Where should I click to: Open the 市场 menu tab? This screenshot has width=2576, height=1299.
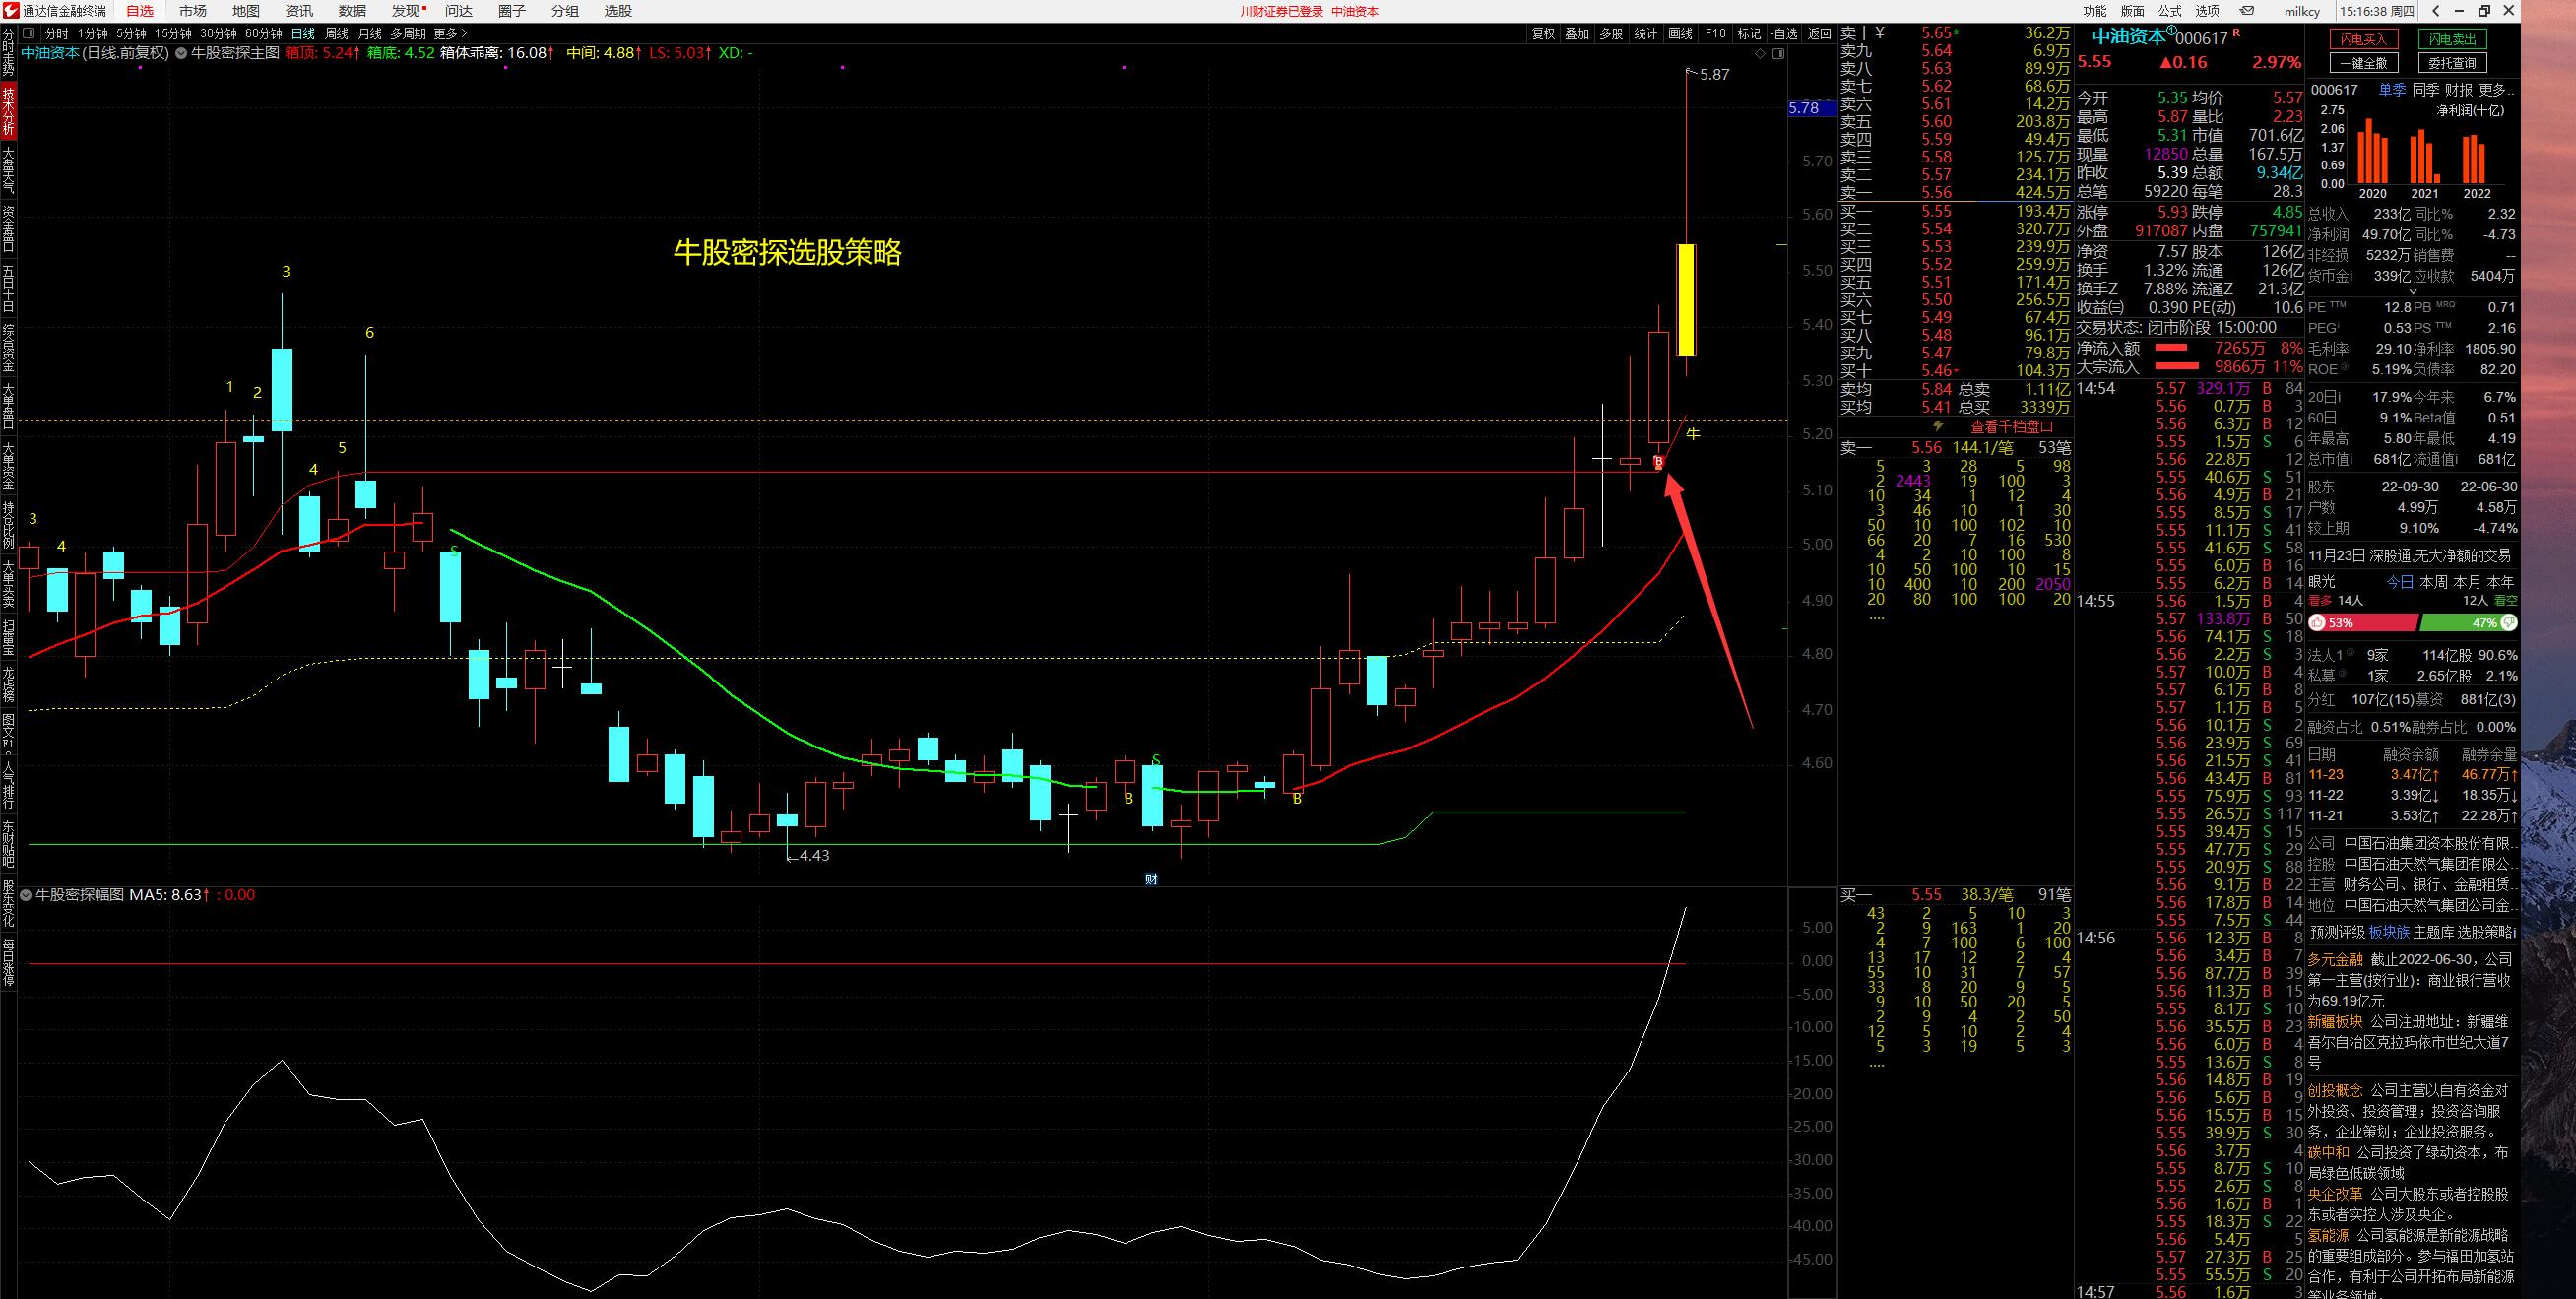point(192,11)
